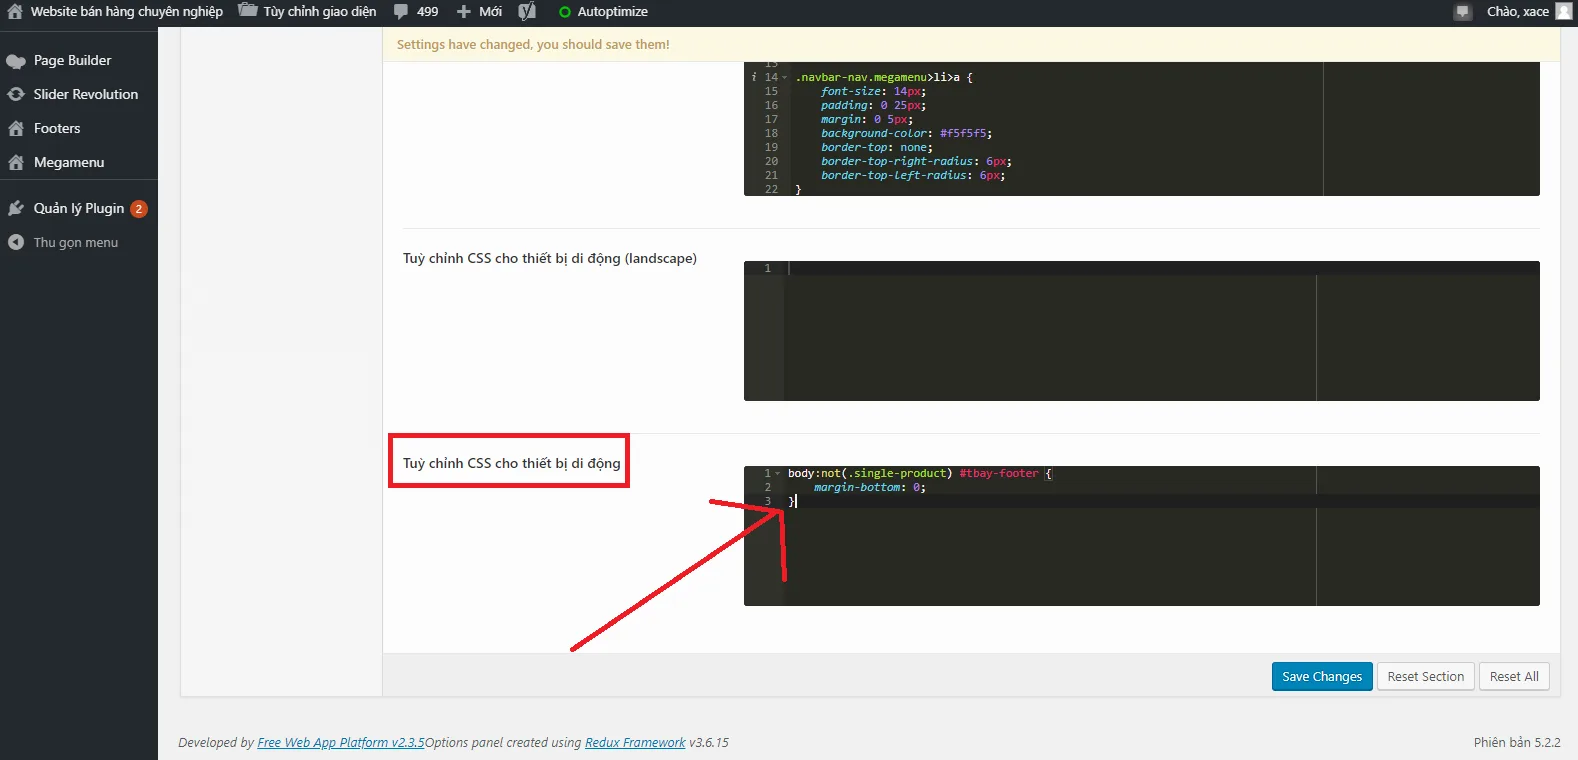The height and width of the screenshot is (760, 1578).
Task: Click the green Autoptimize status circle
Action: tap(565, 12)
